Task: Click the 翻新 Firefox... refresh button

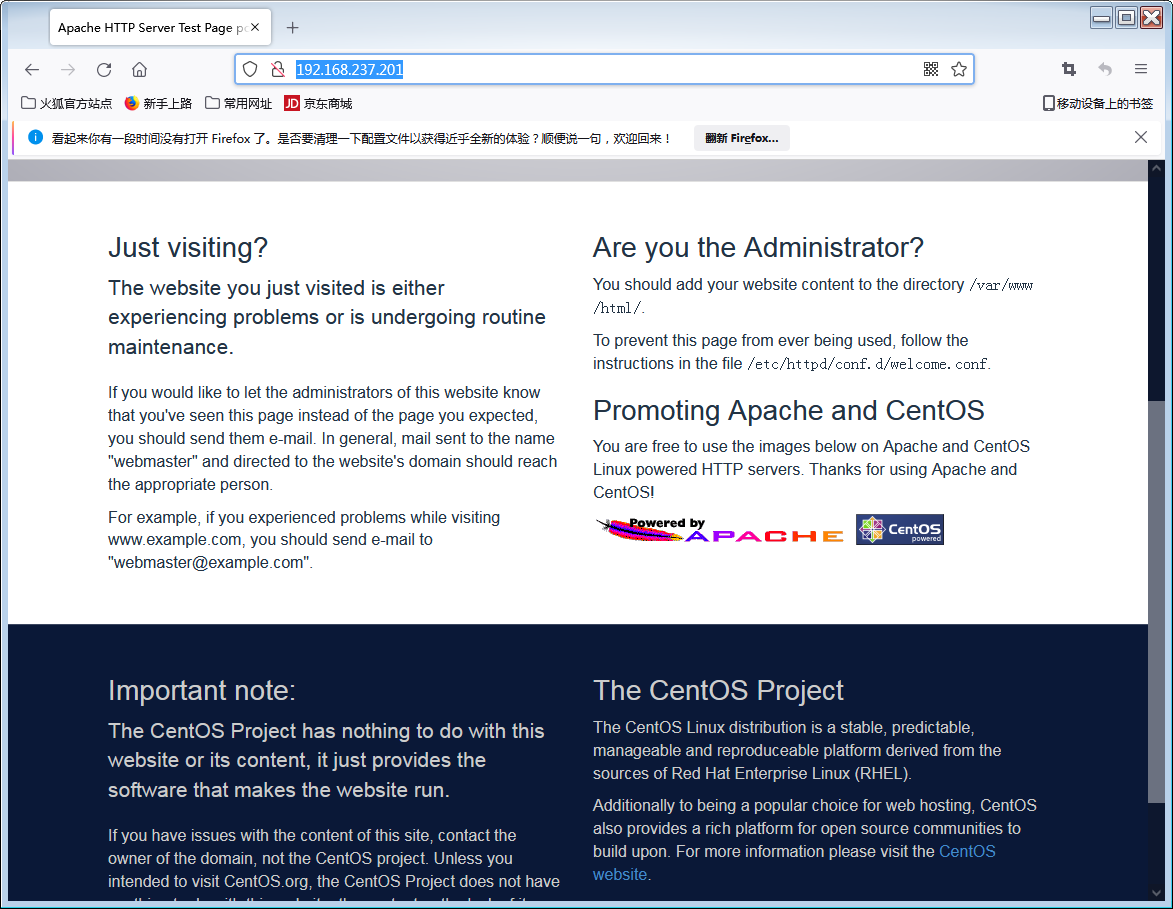Action: pyautogui.click(x=741, y=138)
